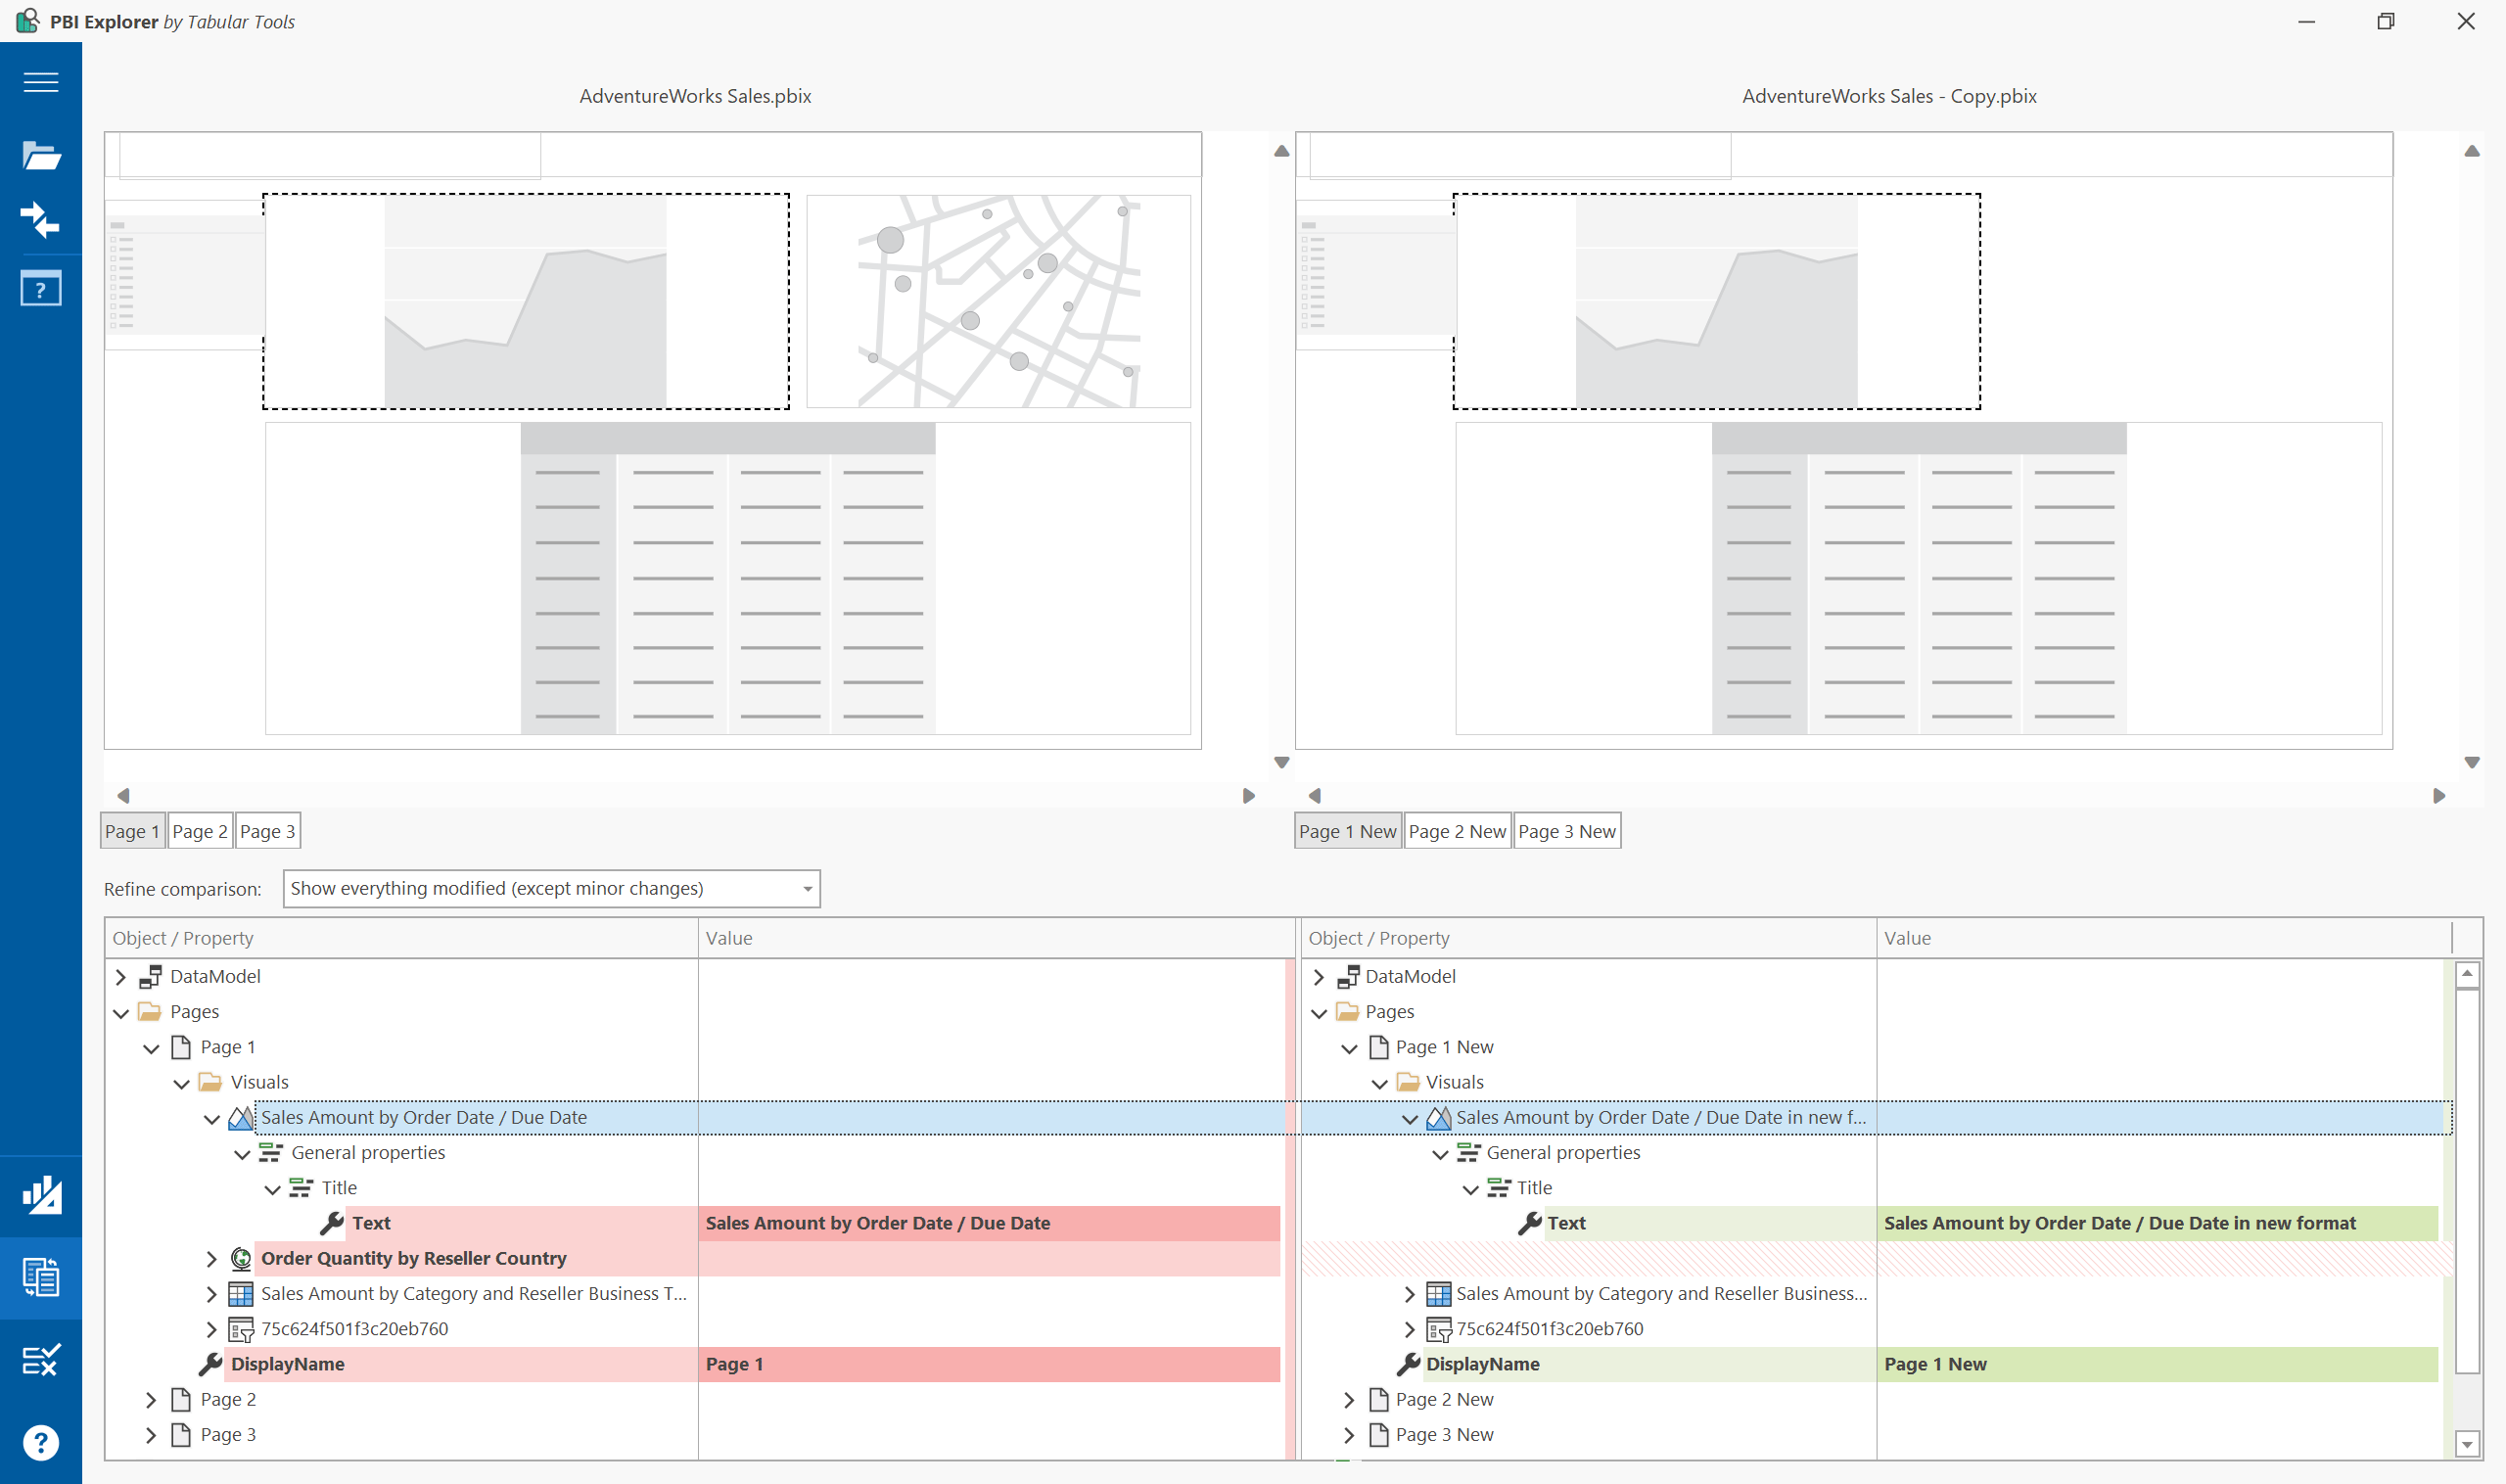Click the open file folder icon
Screen dimensions: 2506x1484
tap(41, 155)
